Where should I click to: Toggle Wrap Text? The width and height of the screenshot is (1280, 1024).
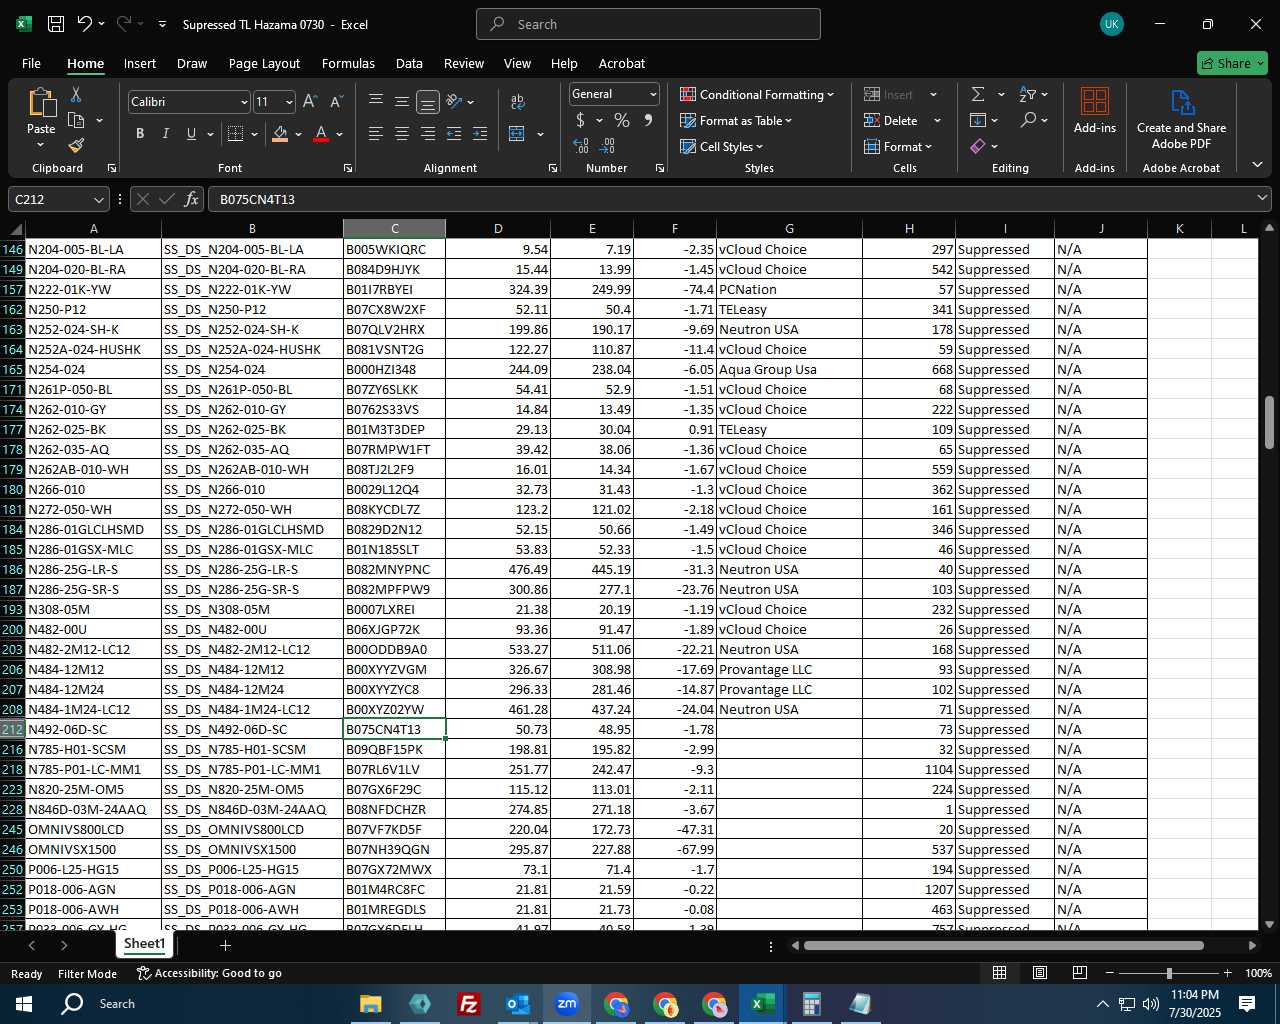point(518,102)
